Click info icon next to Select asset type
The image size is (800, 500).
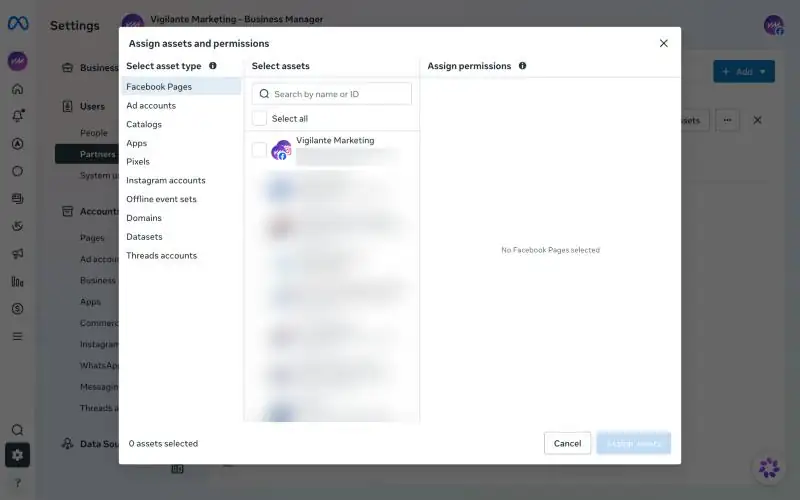pyautogui.click(x=213, y=66)
